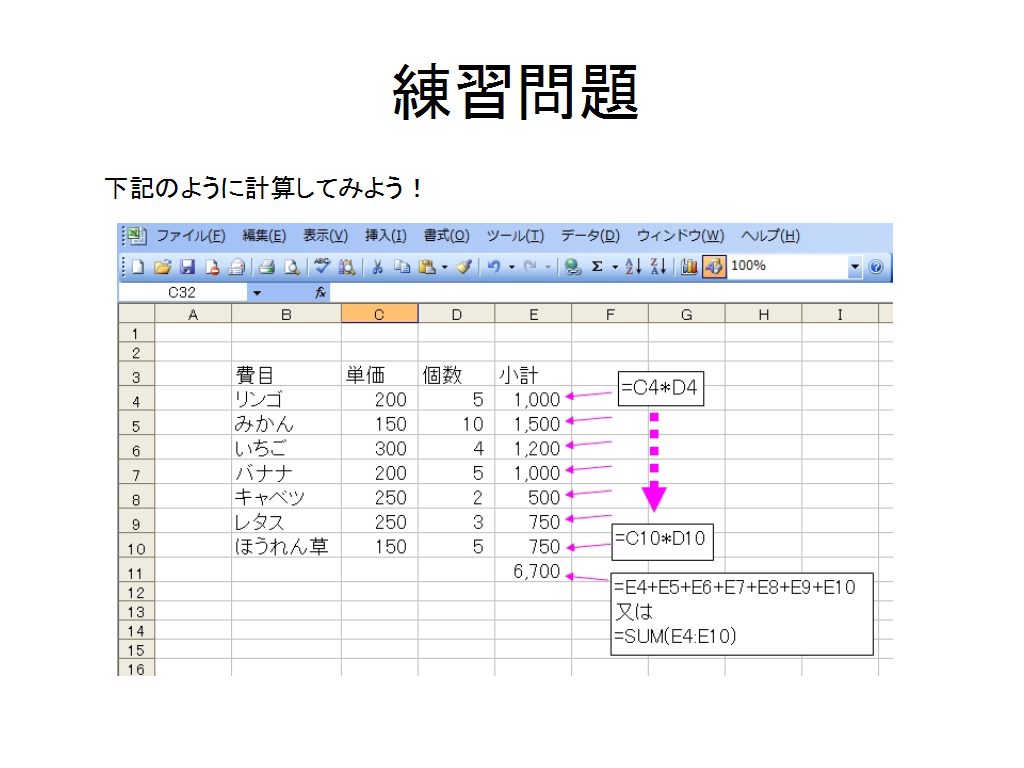Open the Name Box dropdown arrow
The width and height of the screenshot is (1024, 768).
pos(256,293)
